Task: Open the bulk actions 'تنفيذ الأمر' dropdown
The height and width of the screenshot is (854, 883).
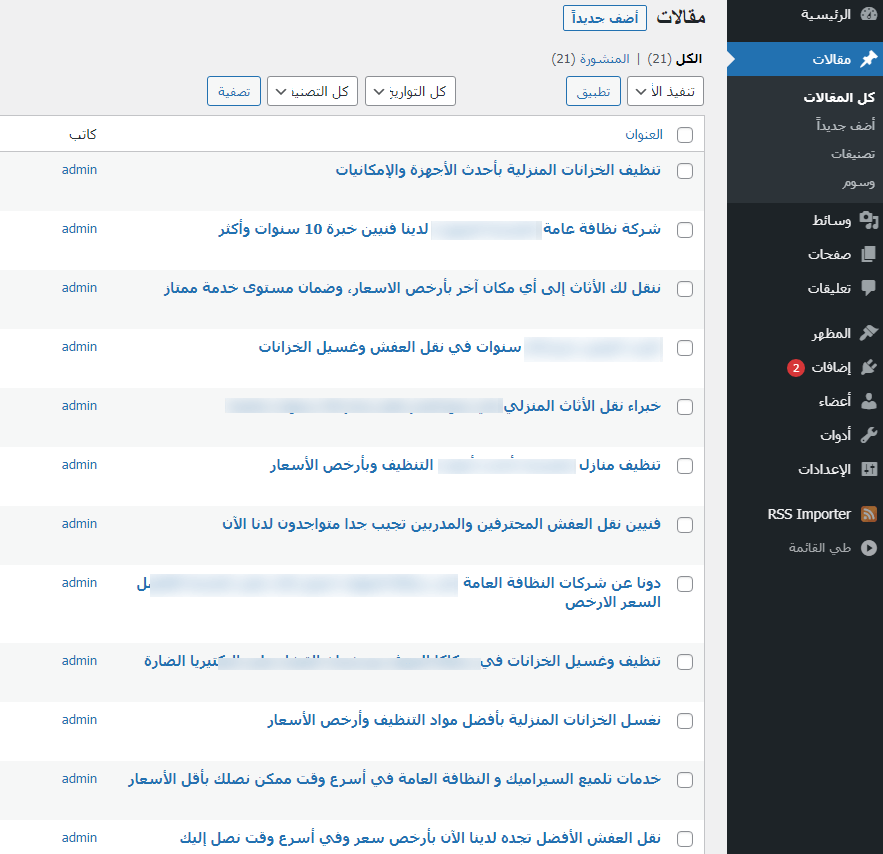Action: coord(665,92)
